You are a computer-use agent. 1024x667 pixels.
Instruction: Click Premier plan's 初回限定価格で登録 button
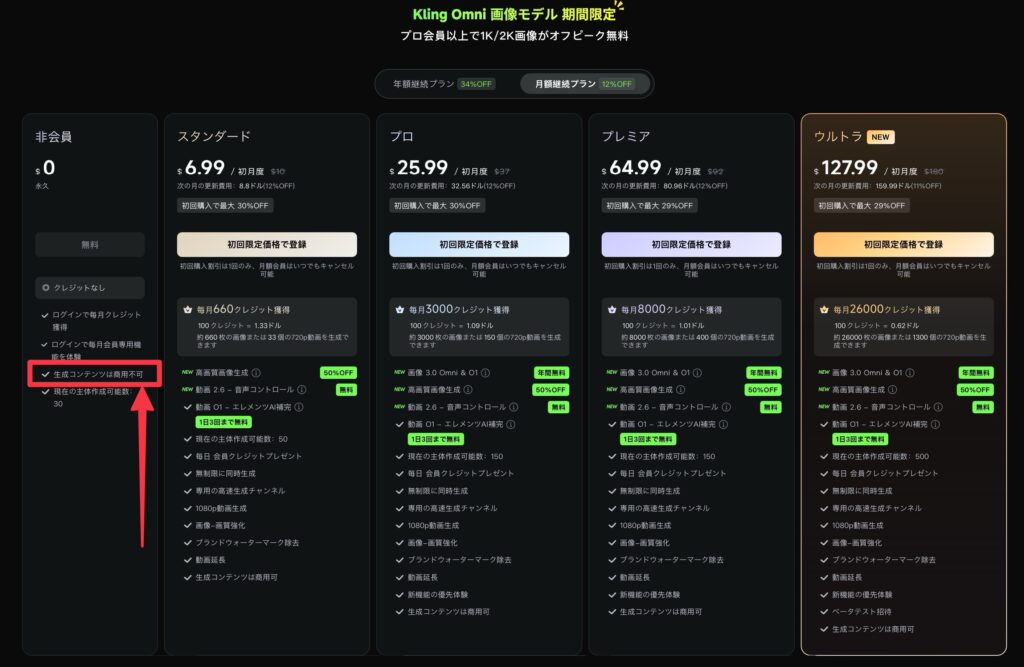click(x=691, y=245)
